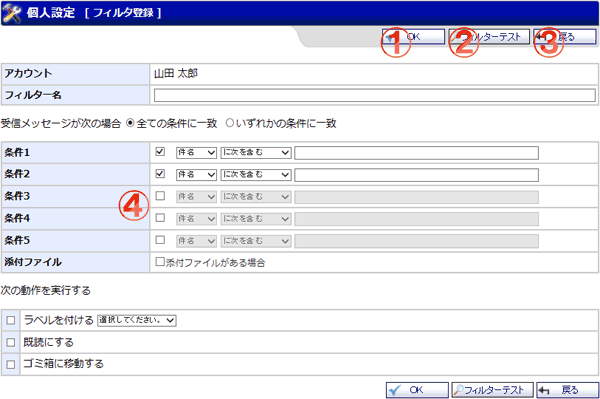Click the 条件1 row label
This screenshot has width=600, height=399.
coord(17,152)
